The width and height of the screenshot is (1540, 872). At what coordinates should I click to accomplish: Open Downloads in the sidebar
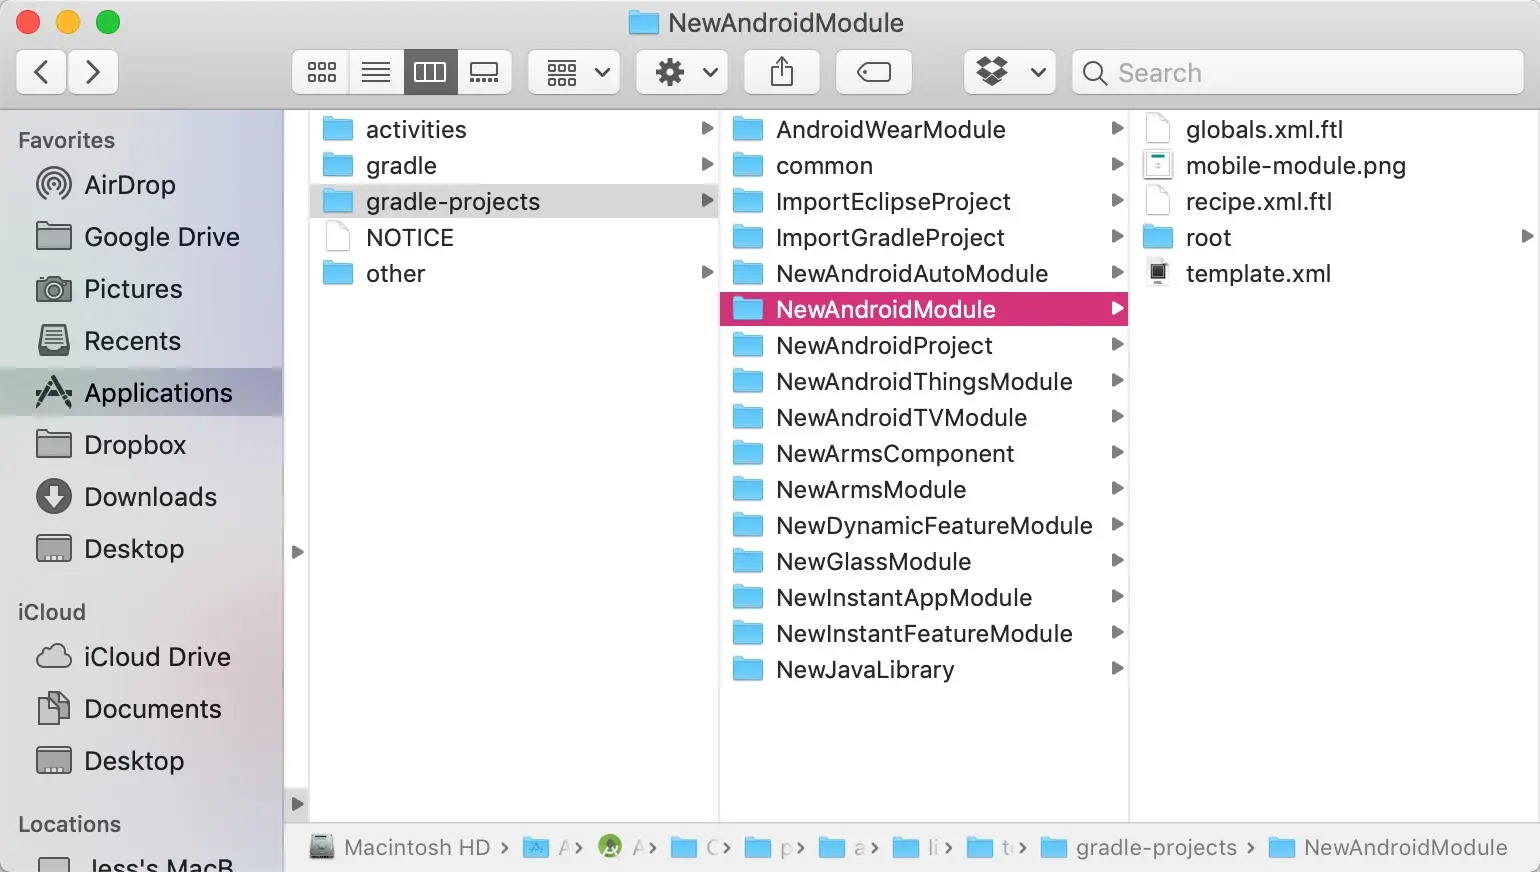(x=141, y=497)
